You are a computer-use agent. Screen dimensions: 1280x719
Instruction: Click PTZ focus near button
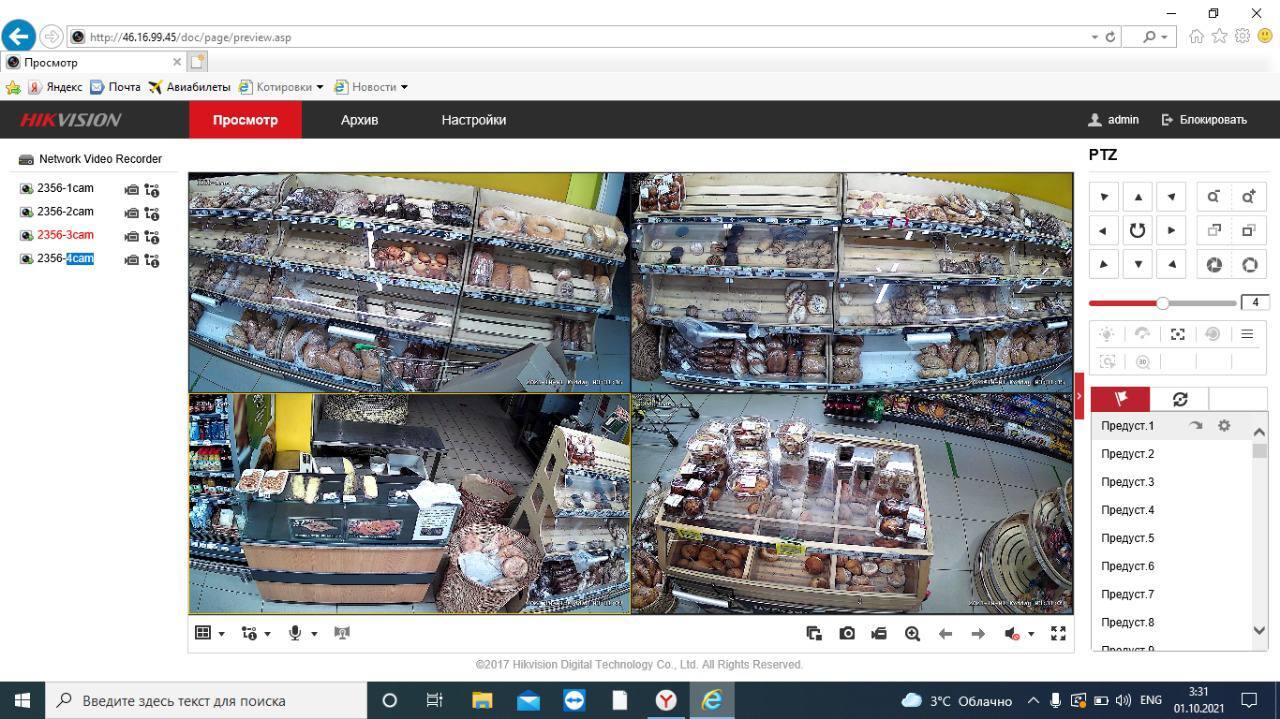1214,231
